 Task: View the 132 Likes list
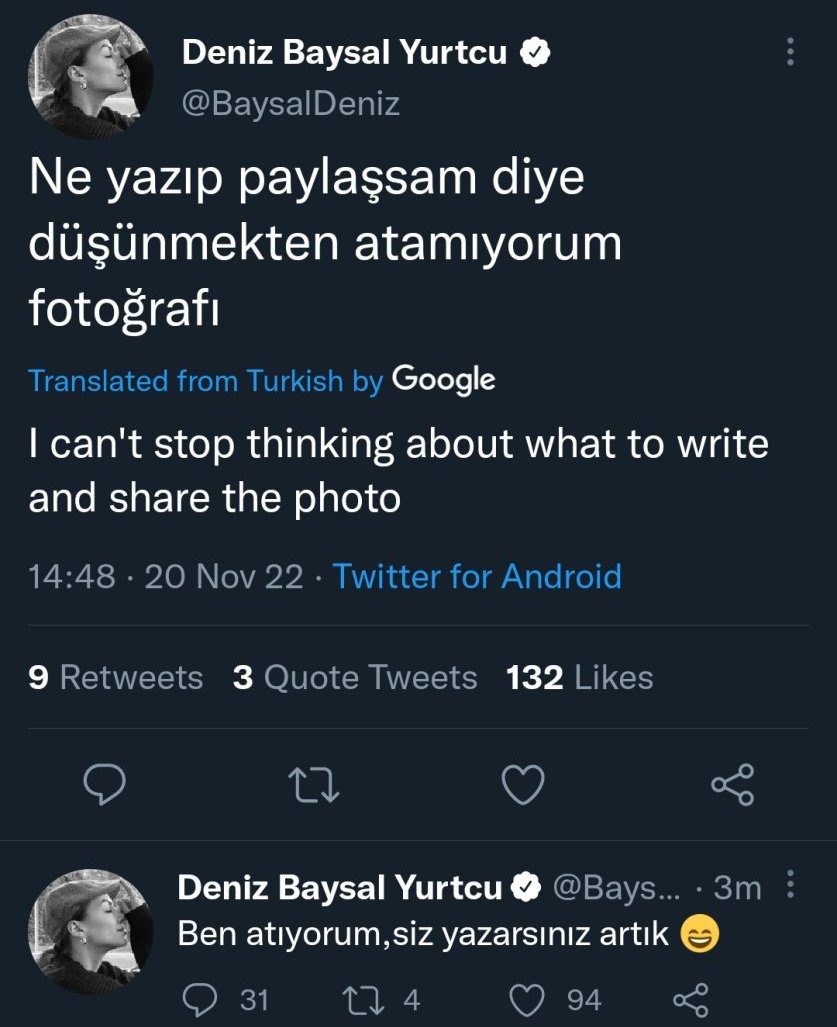pos(580,678)
